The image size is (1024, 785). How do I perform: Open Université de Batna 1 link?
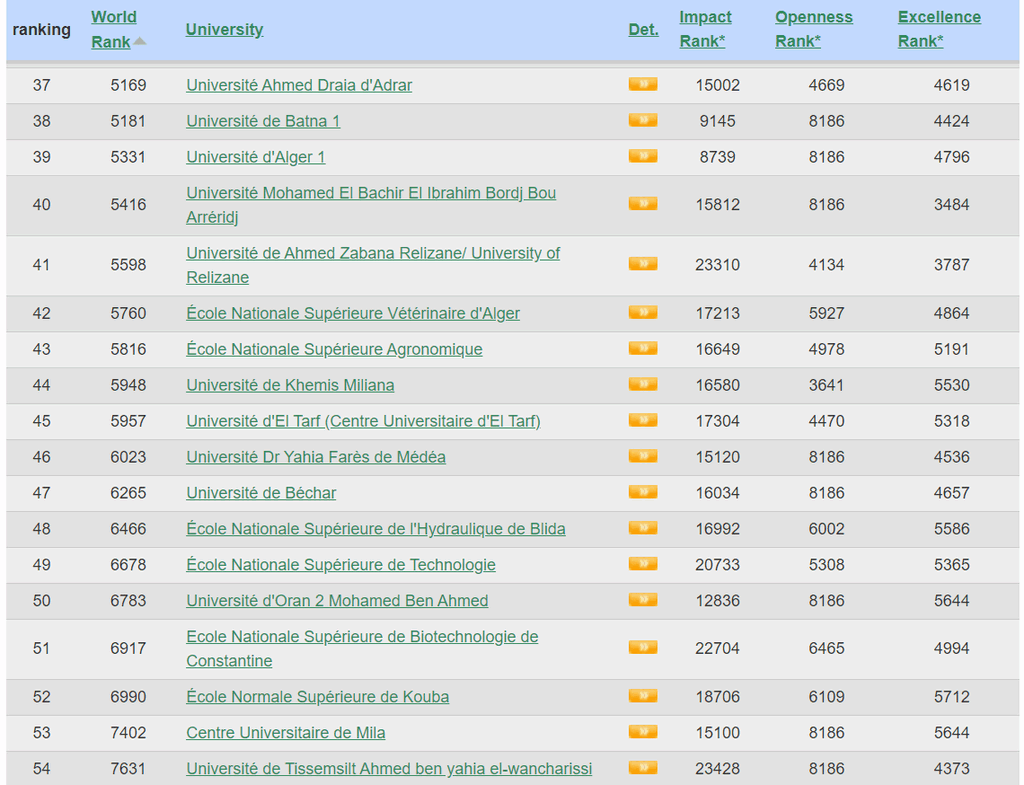pos(263,121)
